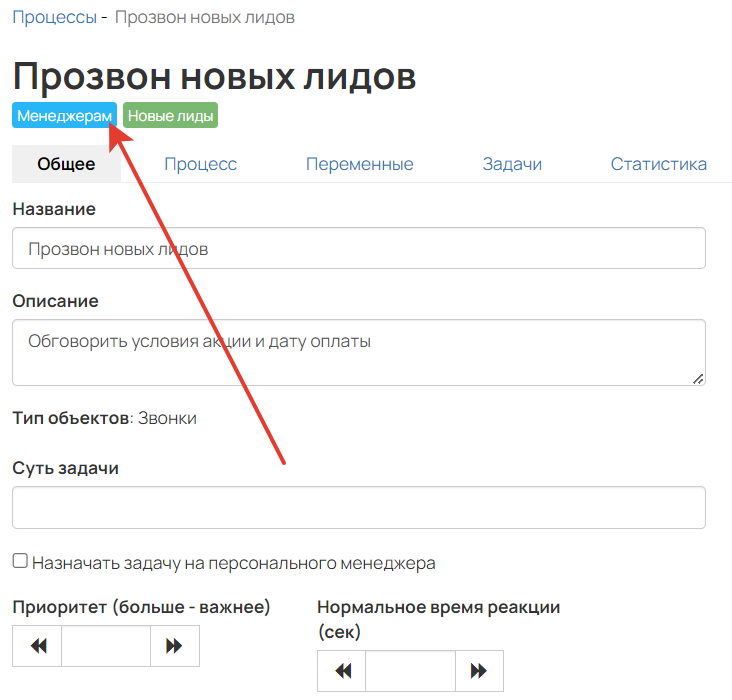The image size is (732, 700).
Task: Focus the Суть задачи input field
Action: point(359,508)
